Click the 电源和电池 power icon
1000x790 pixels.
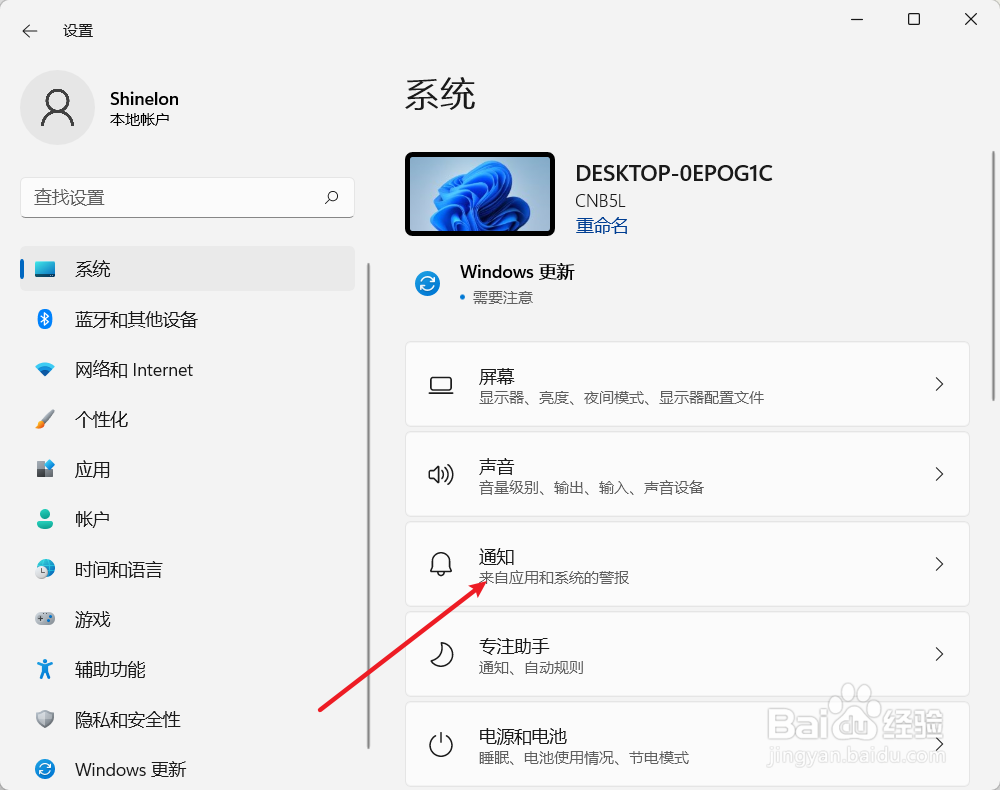(x=441, y=744)
